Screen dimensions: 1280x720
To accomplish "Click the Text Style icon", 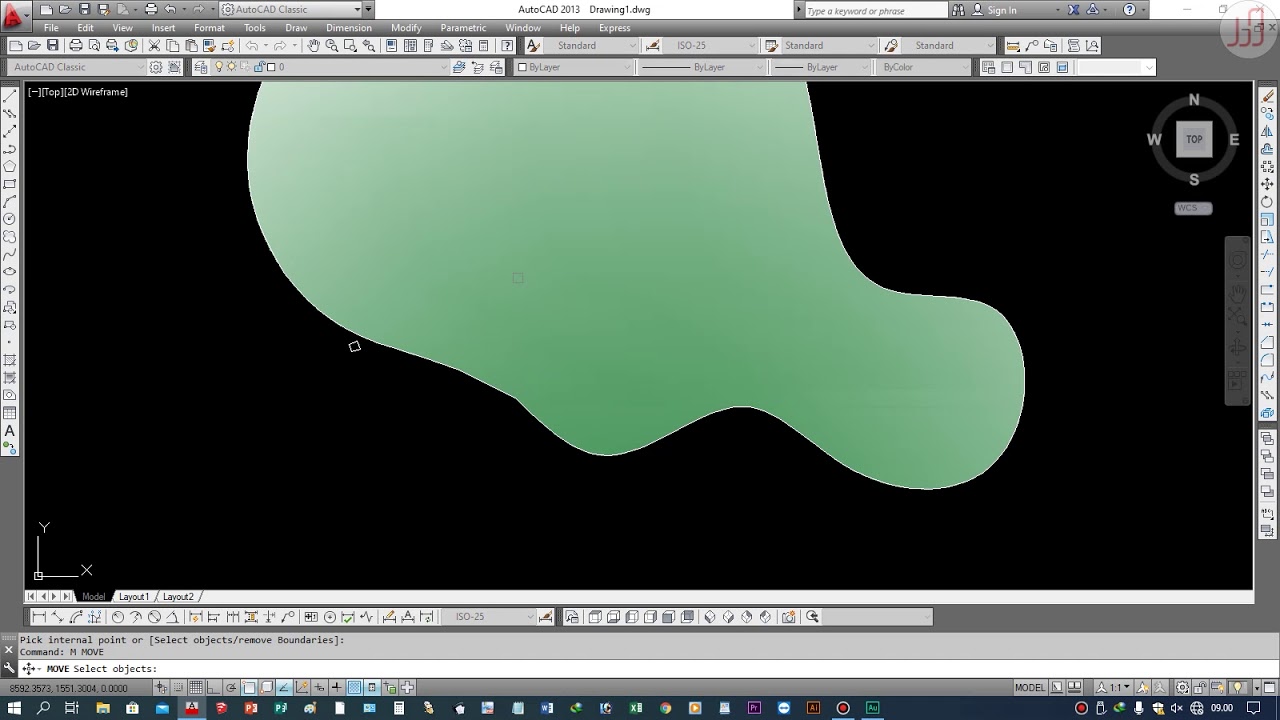I will (x=533, y=45).
